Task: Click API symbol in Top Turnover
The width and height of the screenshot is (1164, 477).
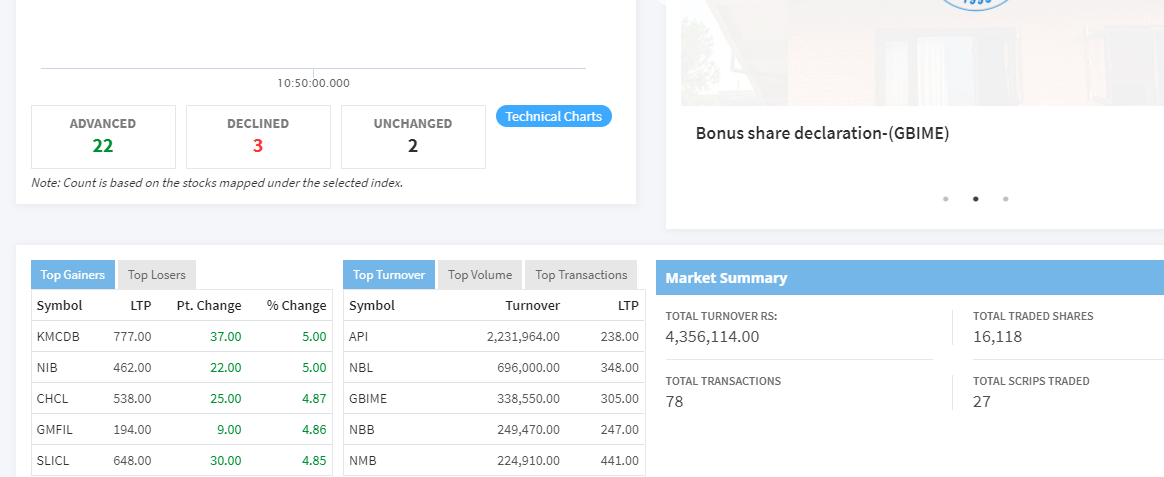Action: tap(359, 337)
